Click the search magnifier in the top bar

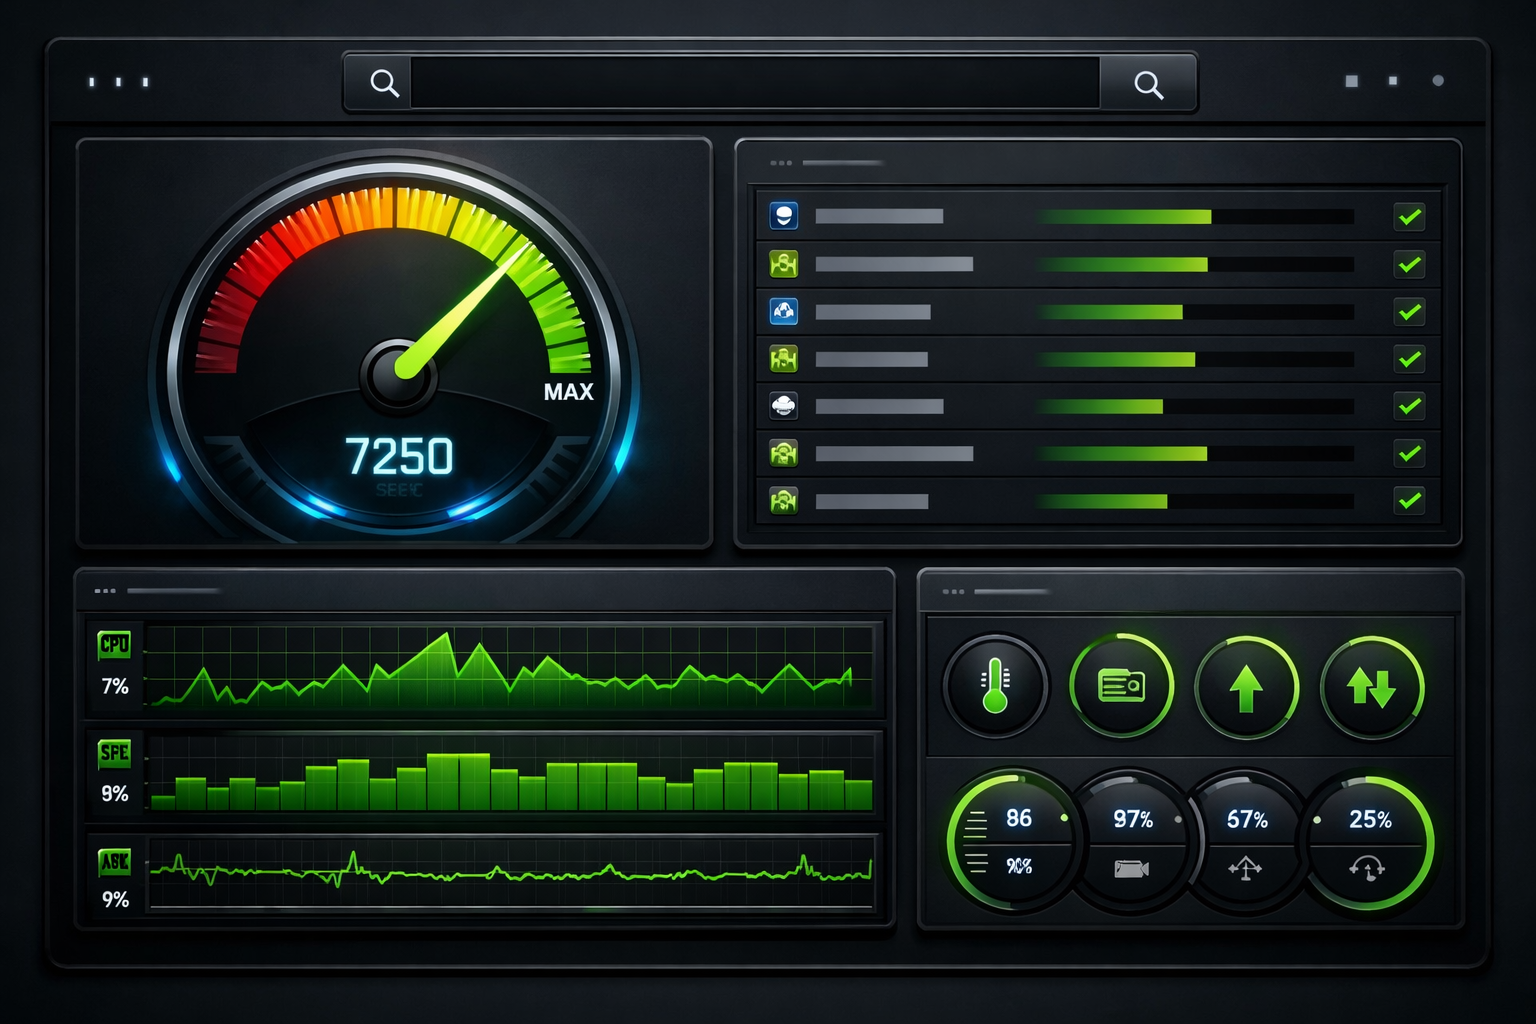(383, 85)
